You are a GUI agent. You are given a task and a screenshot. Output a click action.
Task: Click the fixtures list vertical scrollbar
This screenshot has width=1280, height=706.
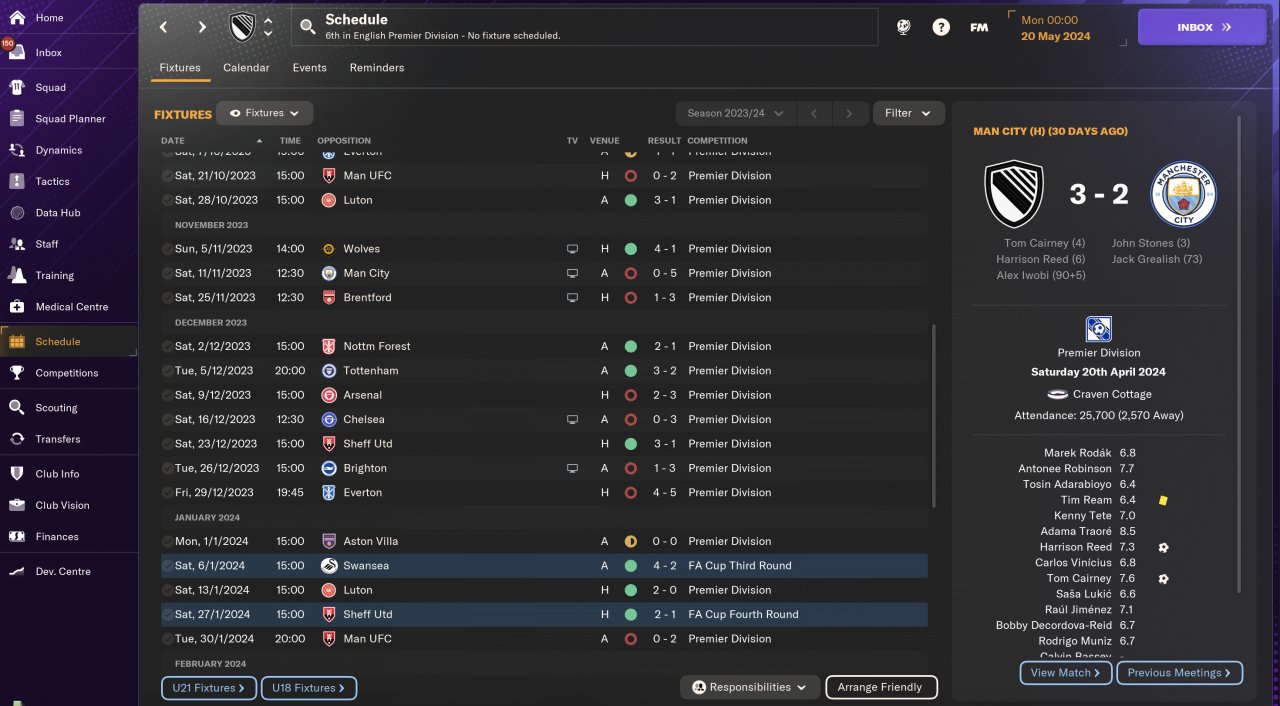coord(934,415)
